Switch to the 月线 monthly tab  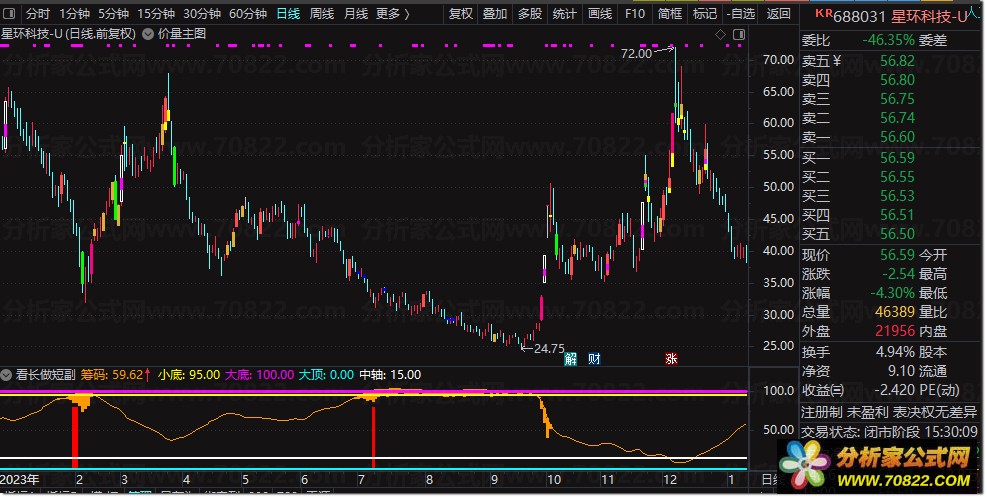tap(356, 13)
